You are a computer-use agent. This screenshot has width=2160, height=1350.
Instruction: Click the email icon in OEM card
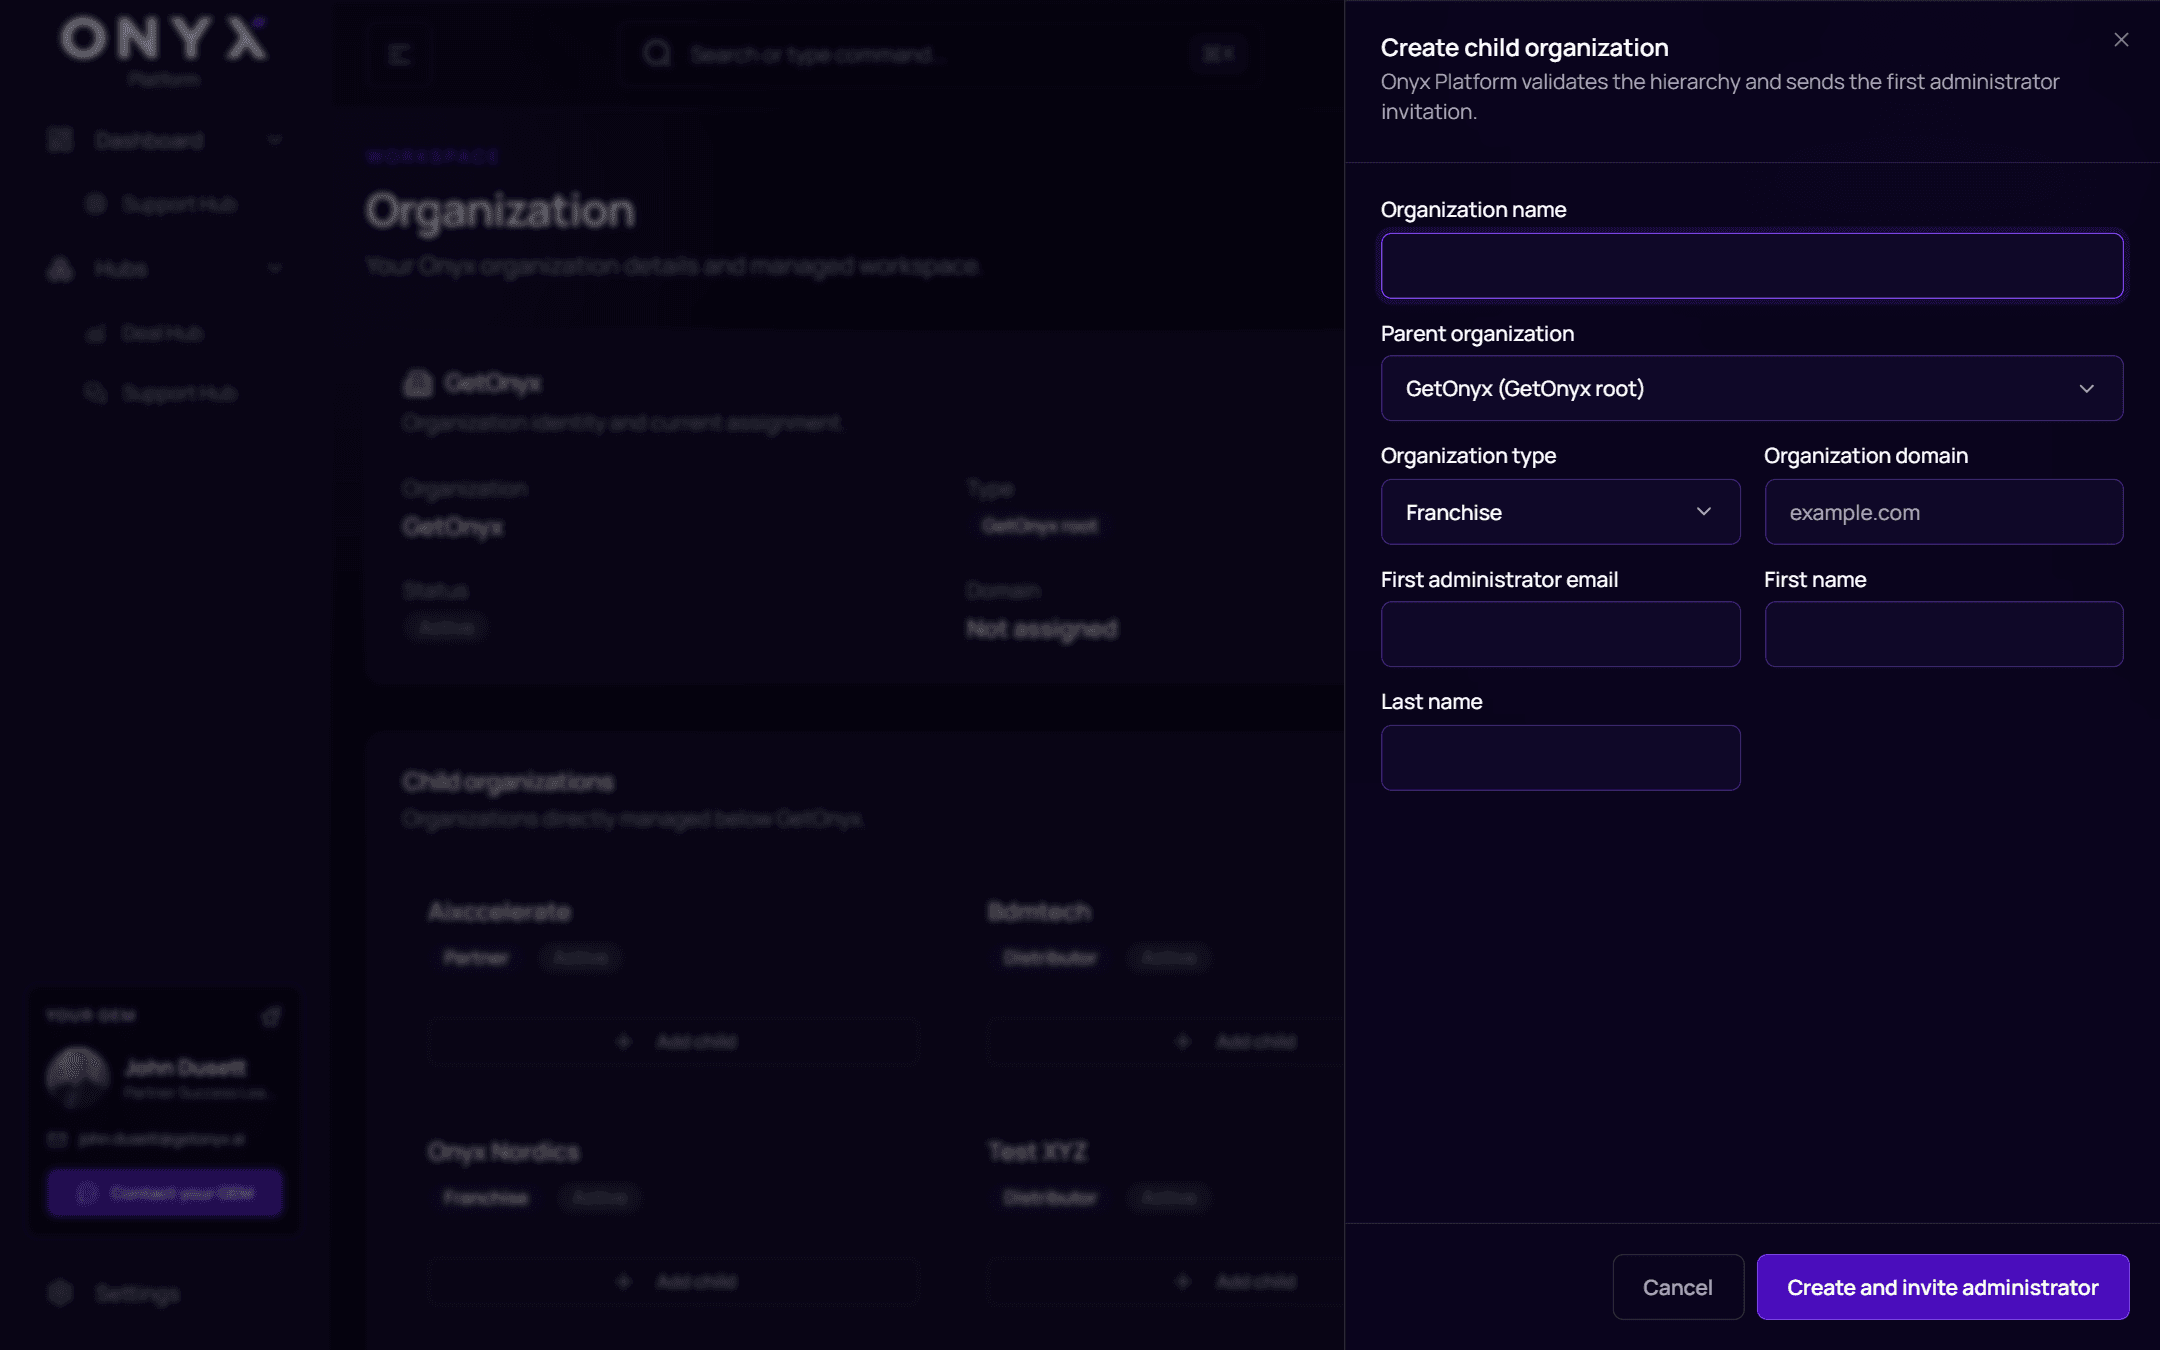tap(58, 1140)
